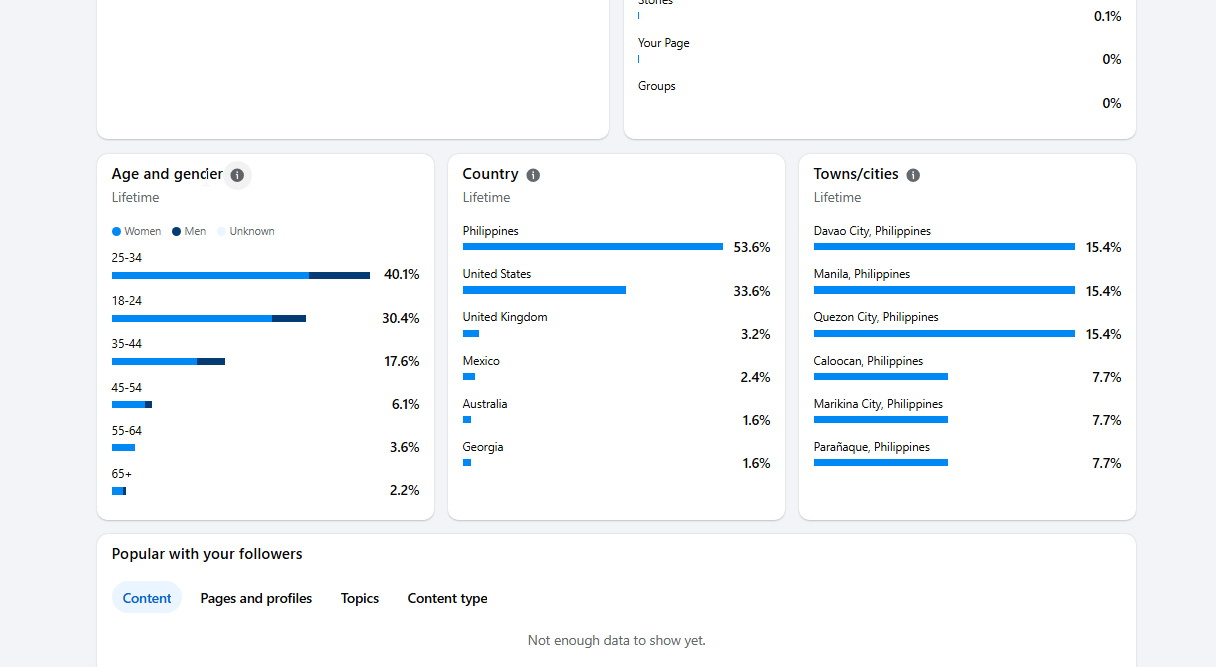Viewport: 1216px width, 667px height.
Task: Click the Unknown legend dot
Action: coord(222,231)
